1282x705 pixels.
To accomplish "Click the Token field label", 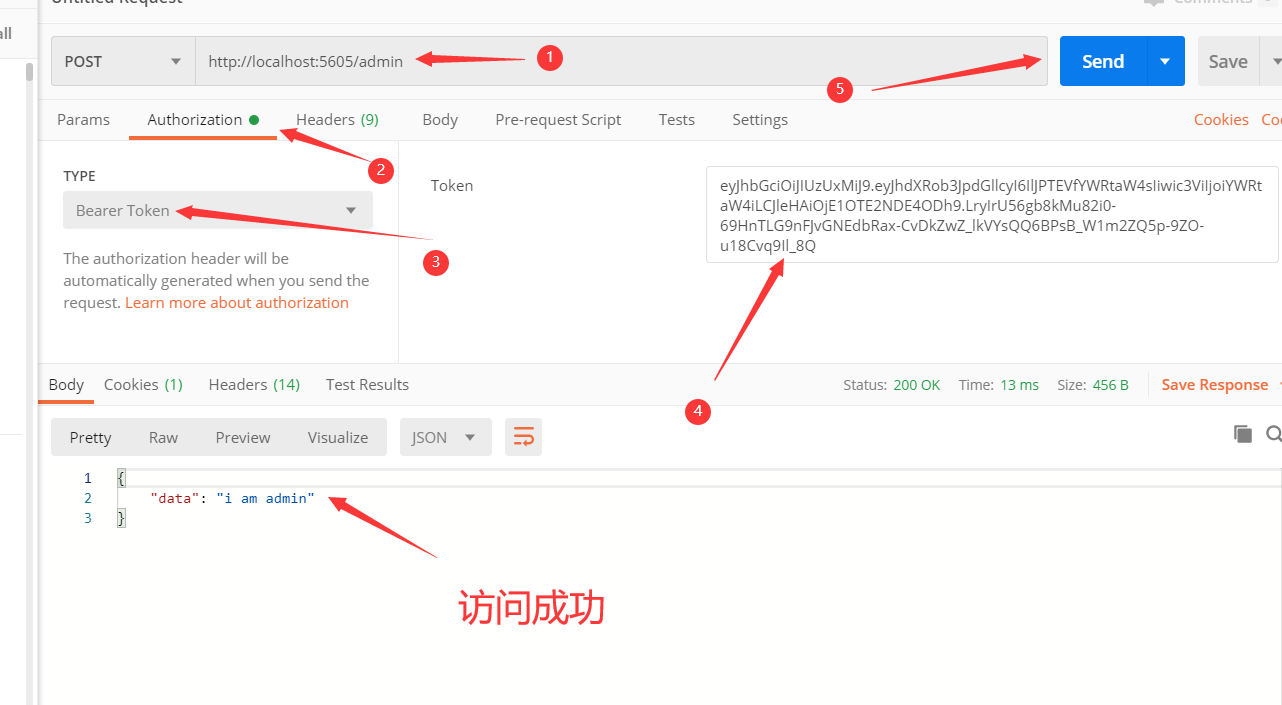I will 452,185.
